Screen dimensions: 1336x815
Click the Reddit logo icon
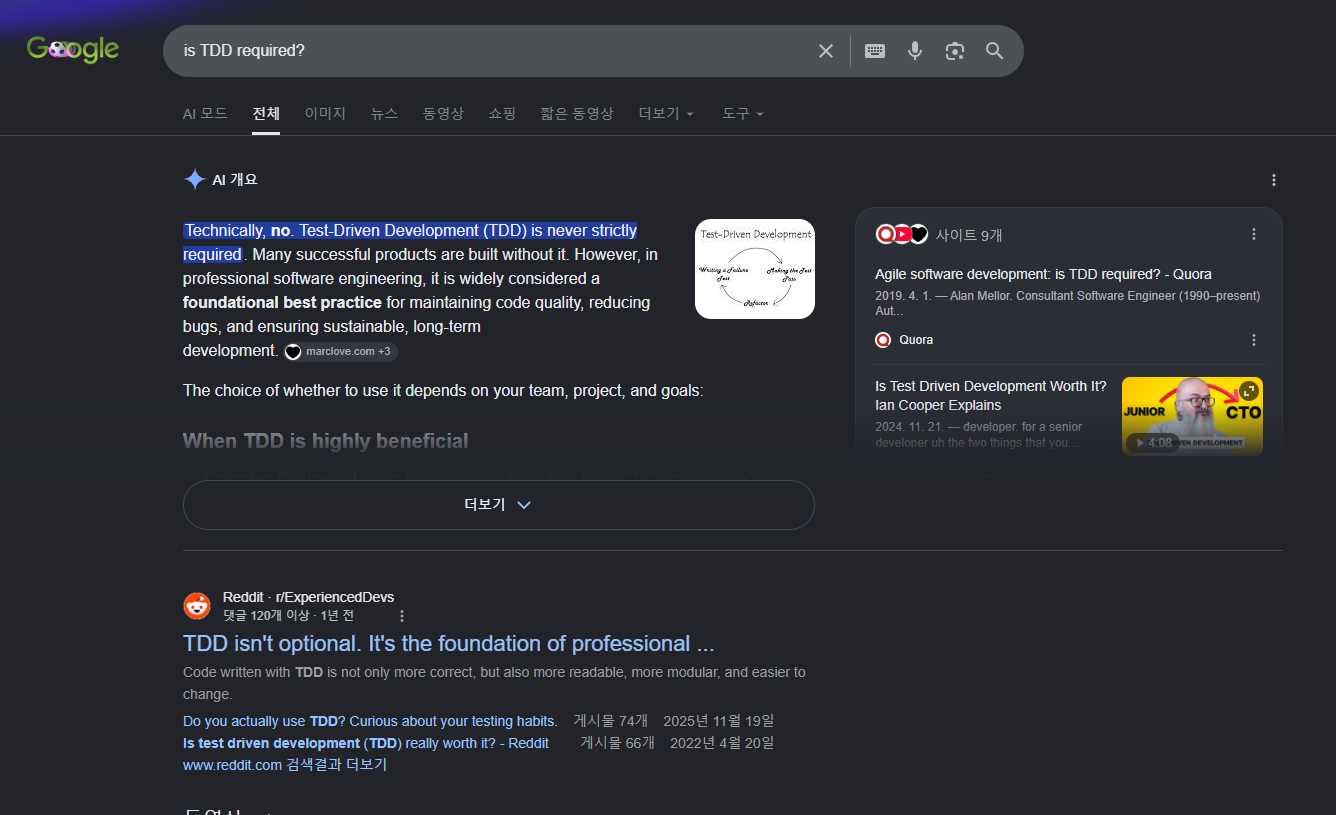click(x=197, y=606)
